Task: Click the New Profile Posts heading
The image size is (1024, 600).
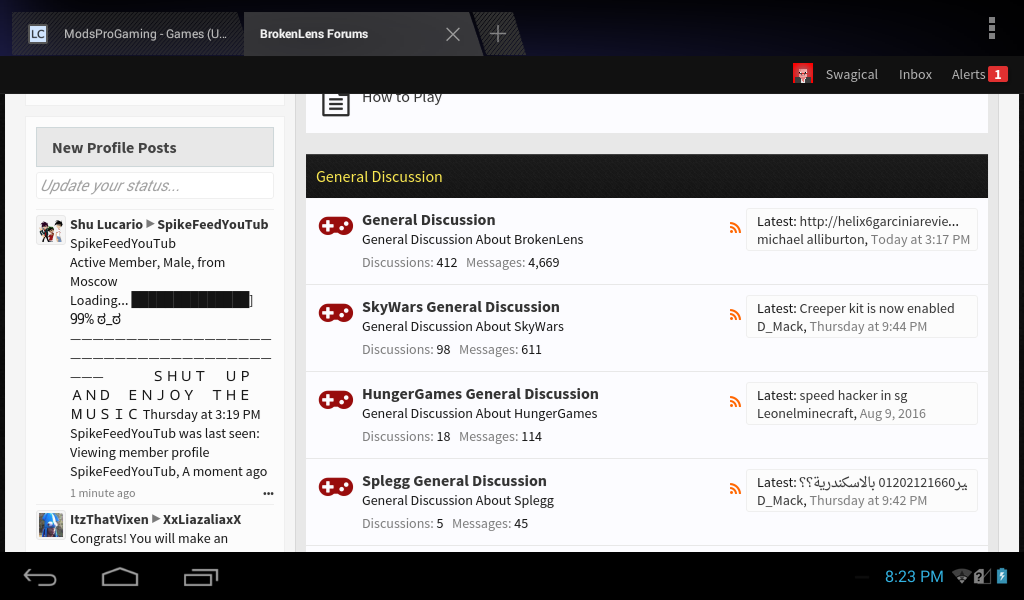Action: tap(114, 148)
